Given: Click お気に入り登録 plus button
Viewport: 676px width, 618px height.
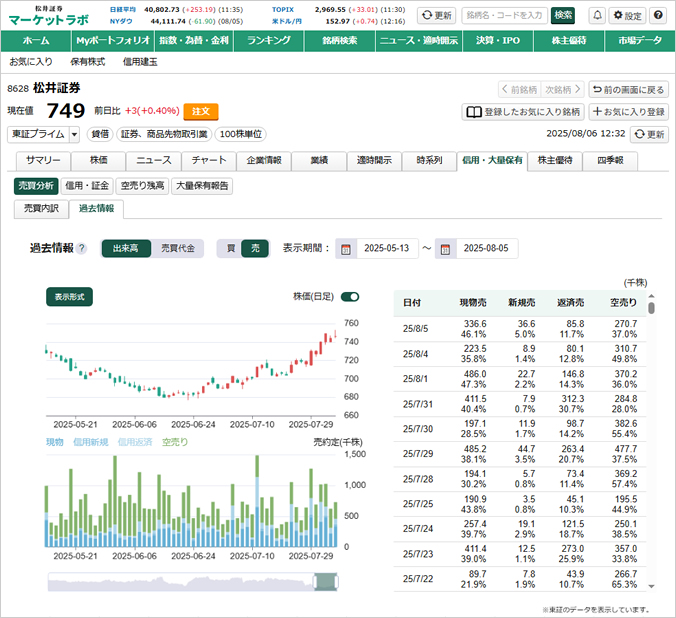Looking at the screenshot, I should coord(629,112).
